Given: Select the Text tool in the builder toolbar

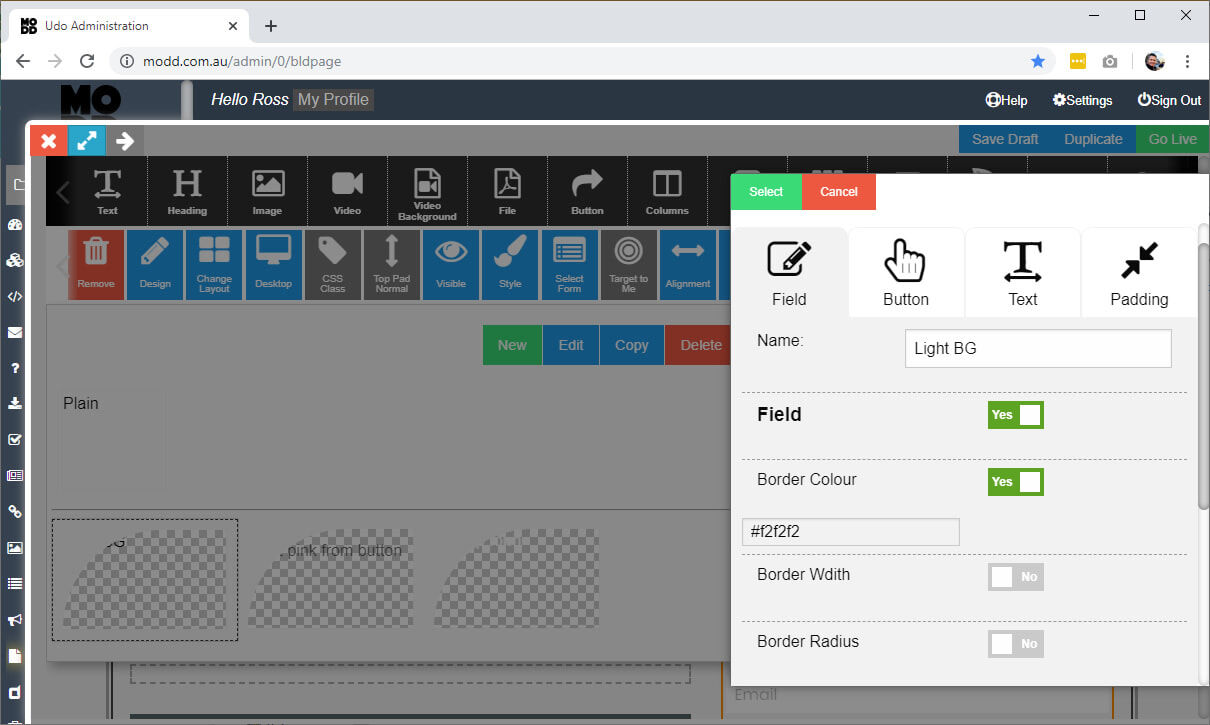Looking at the screenshot, I should [x=108, y=191].
